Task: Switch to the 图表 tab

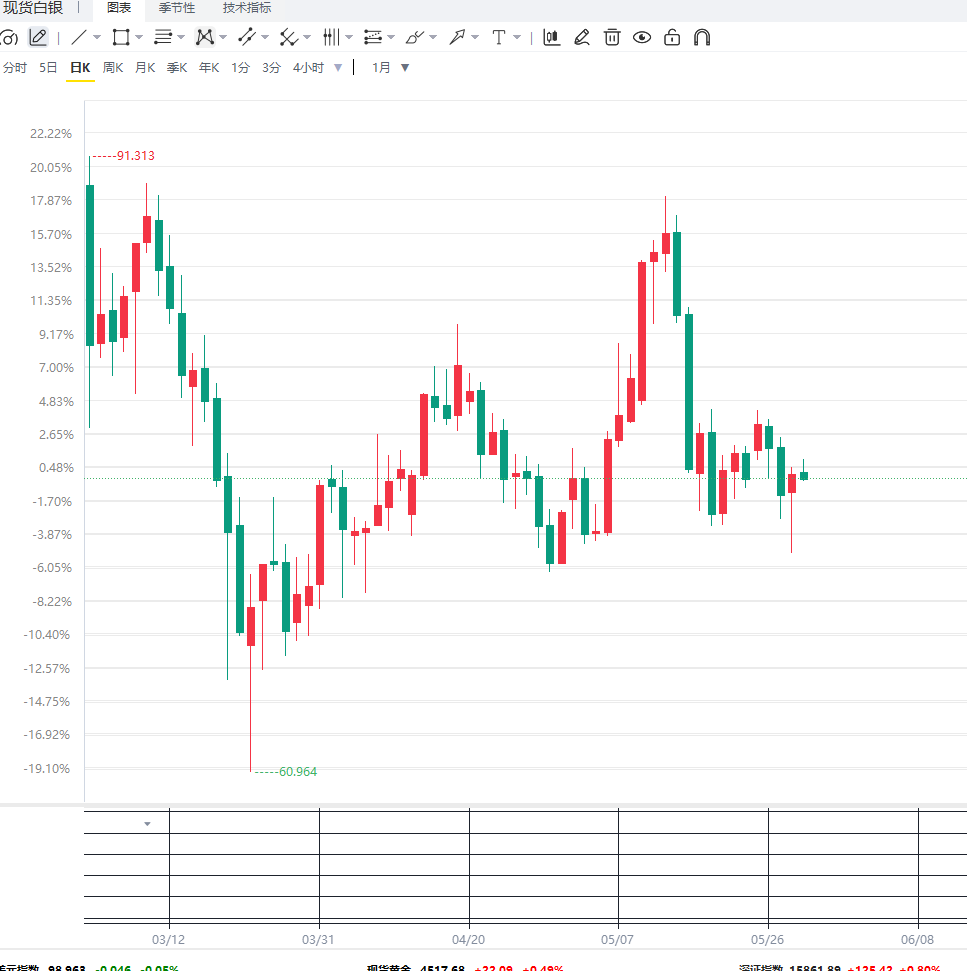Action: pyautogui.click(x=119, y=8)
